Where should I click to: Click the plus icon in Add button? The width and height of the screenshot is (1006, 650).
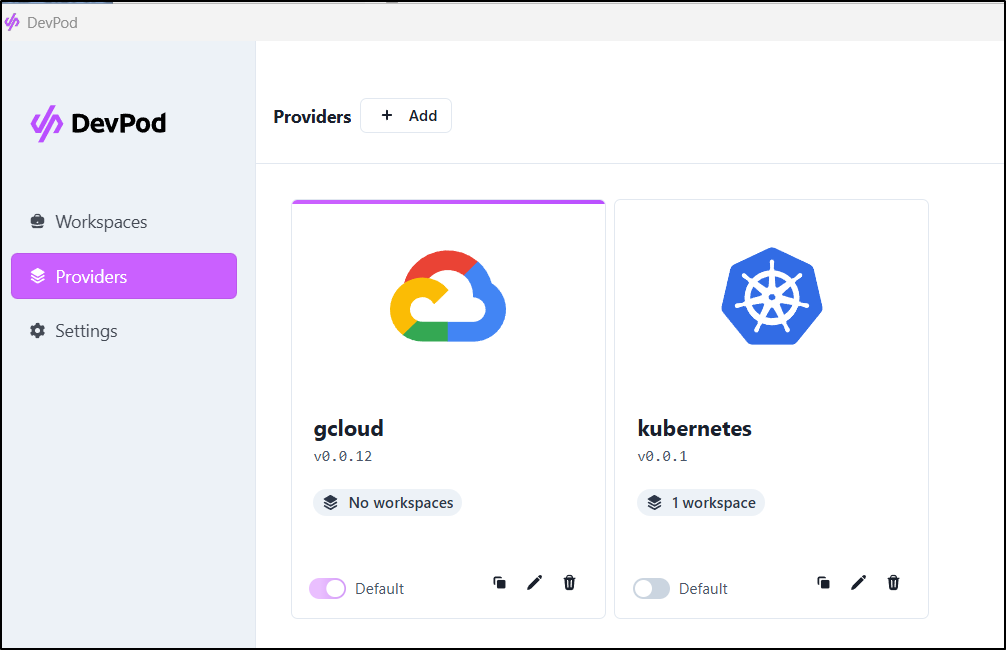pos(387,115)
